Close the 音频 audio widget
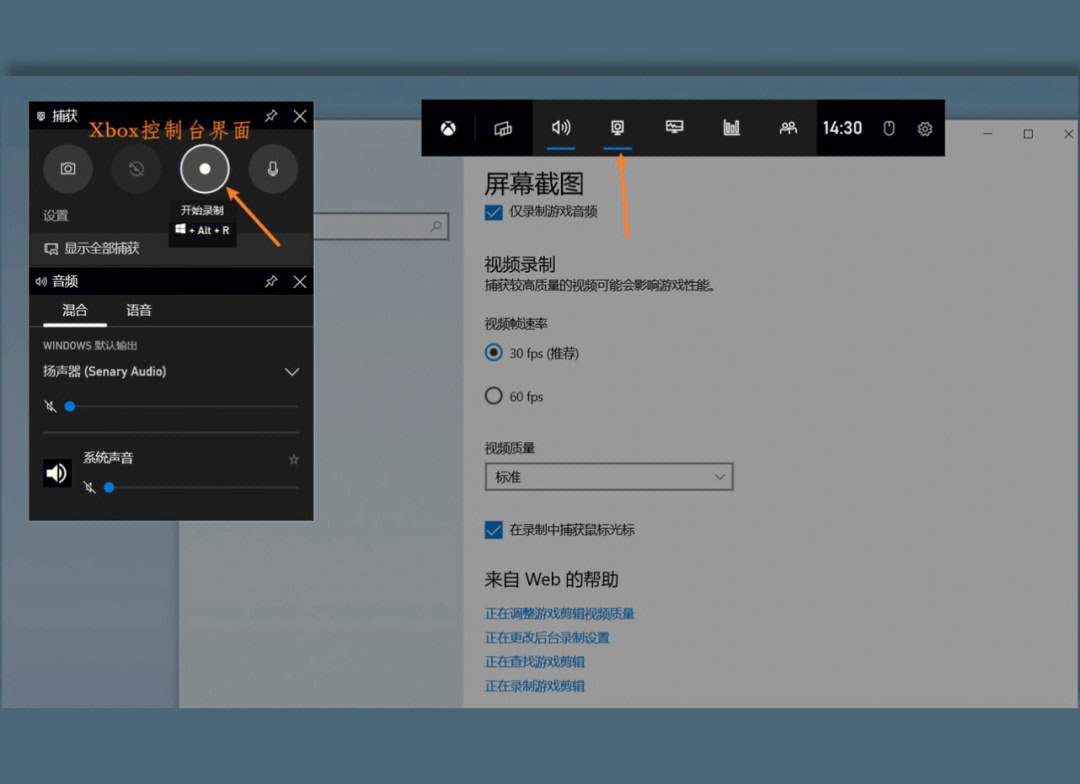The image size is (1080, 784). click(300, 281)
